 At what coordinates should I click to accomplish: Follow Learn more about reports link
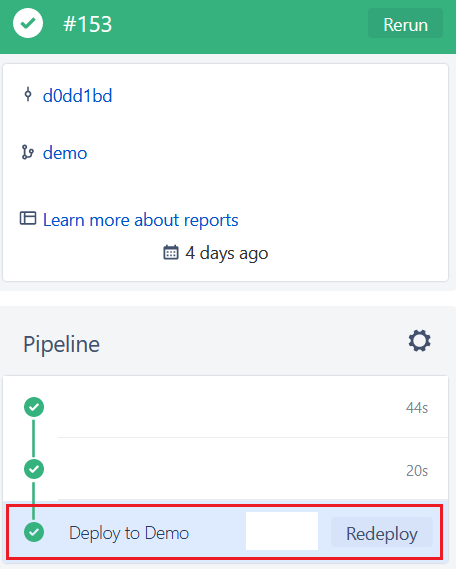pyautogui.click(x=141, y=220)
